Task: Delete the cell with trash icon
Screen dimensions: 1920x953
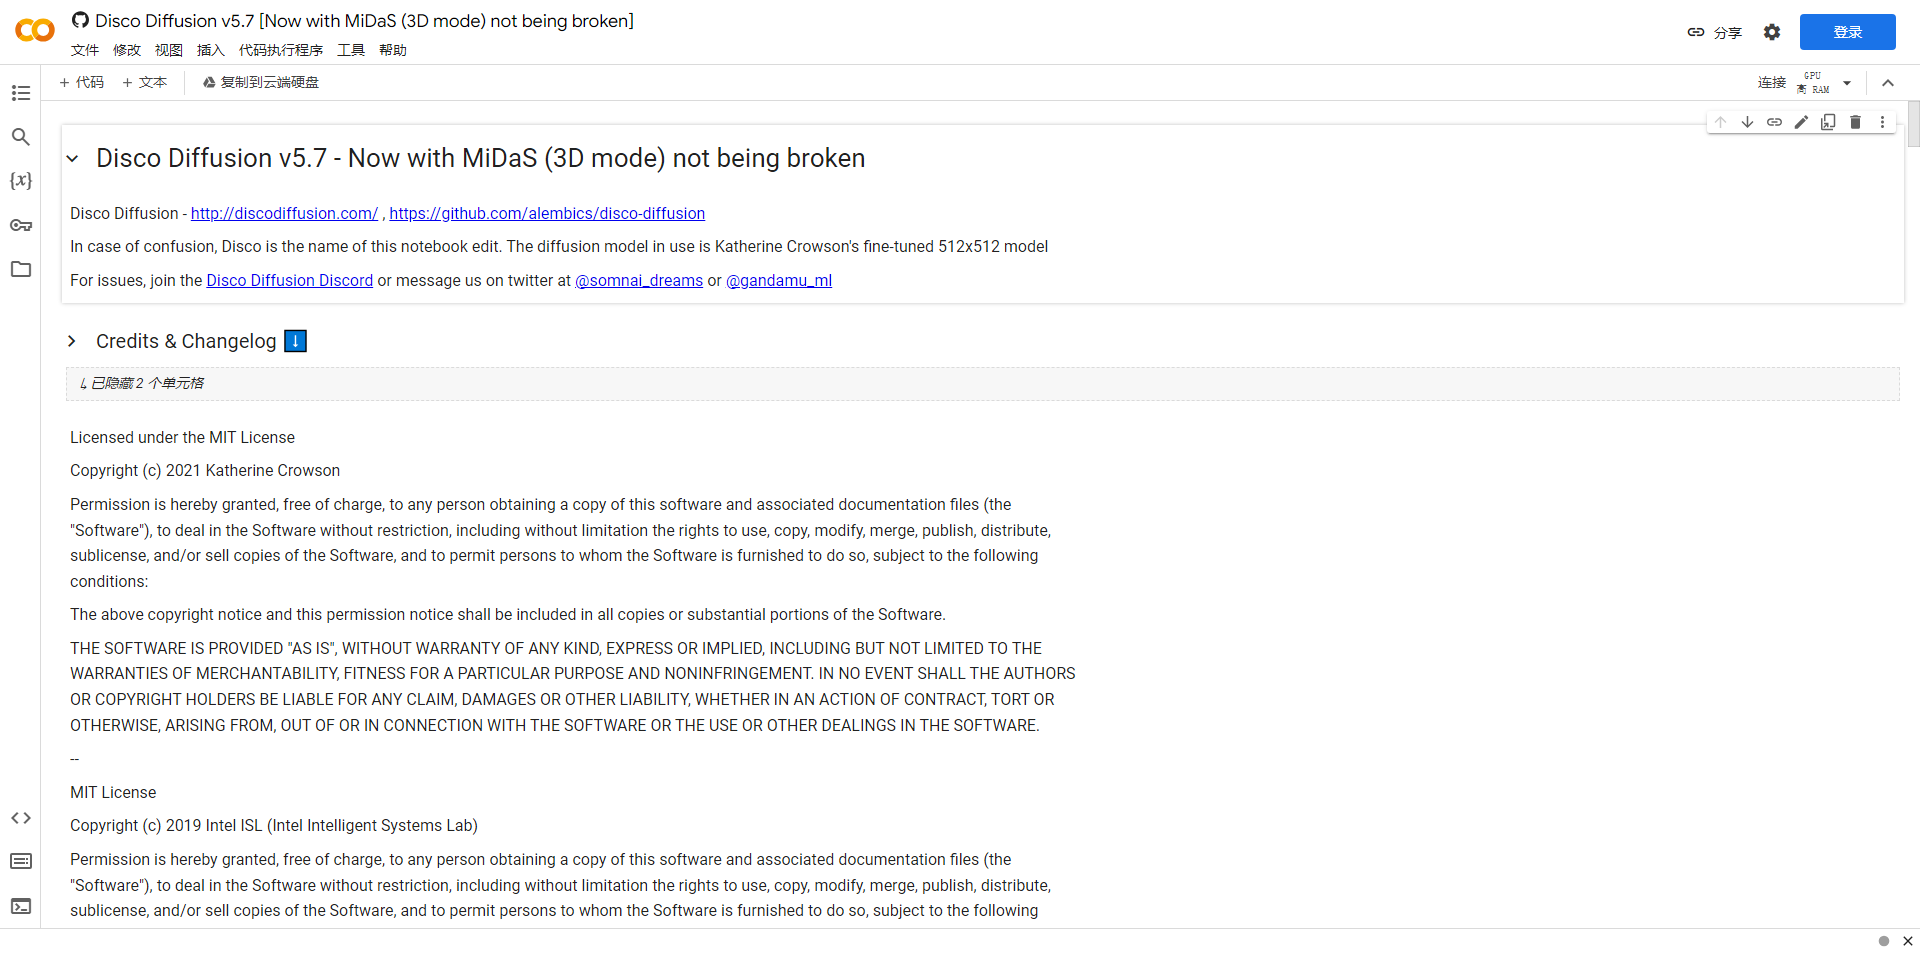Action: pos(1855,122)
